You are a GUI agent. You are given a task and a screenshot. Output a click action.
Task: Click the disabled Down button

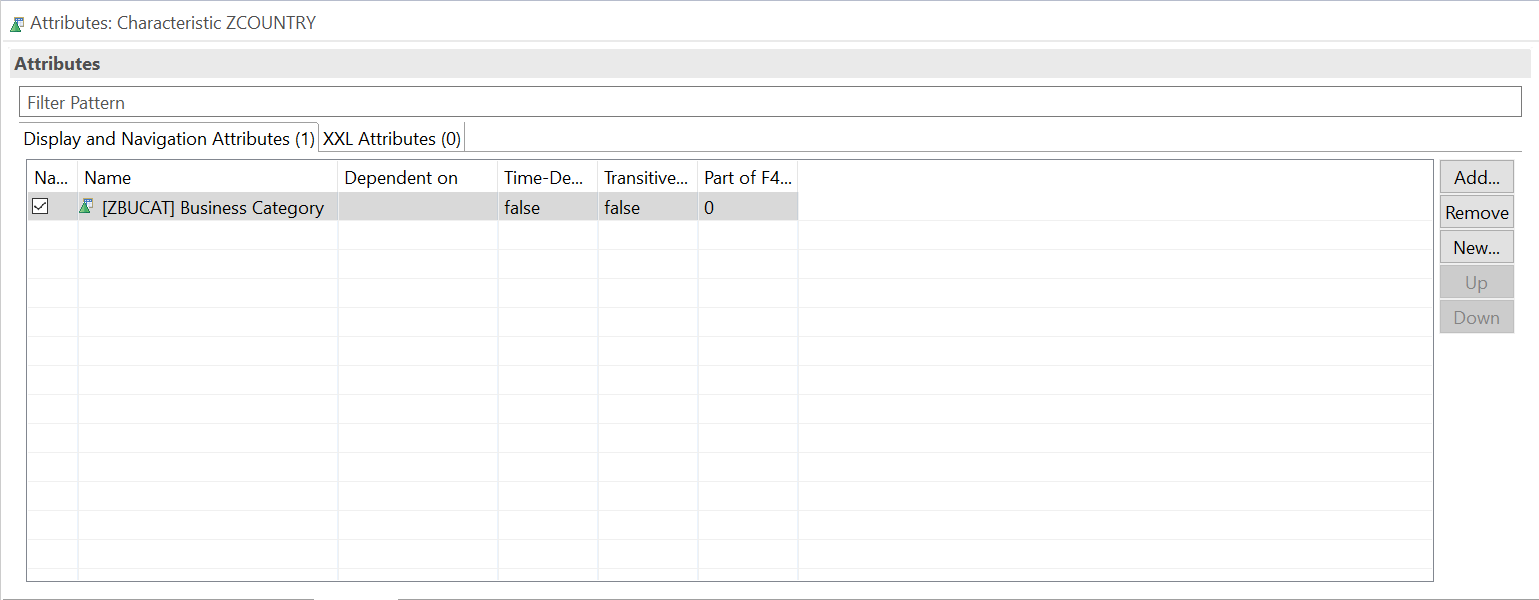point(1476,317)
